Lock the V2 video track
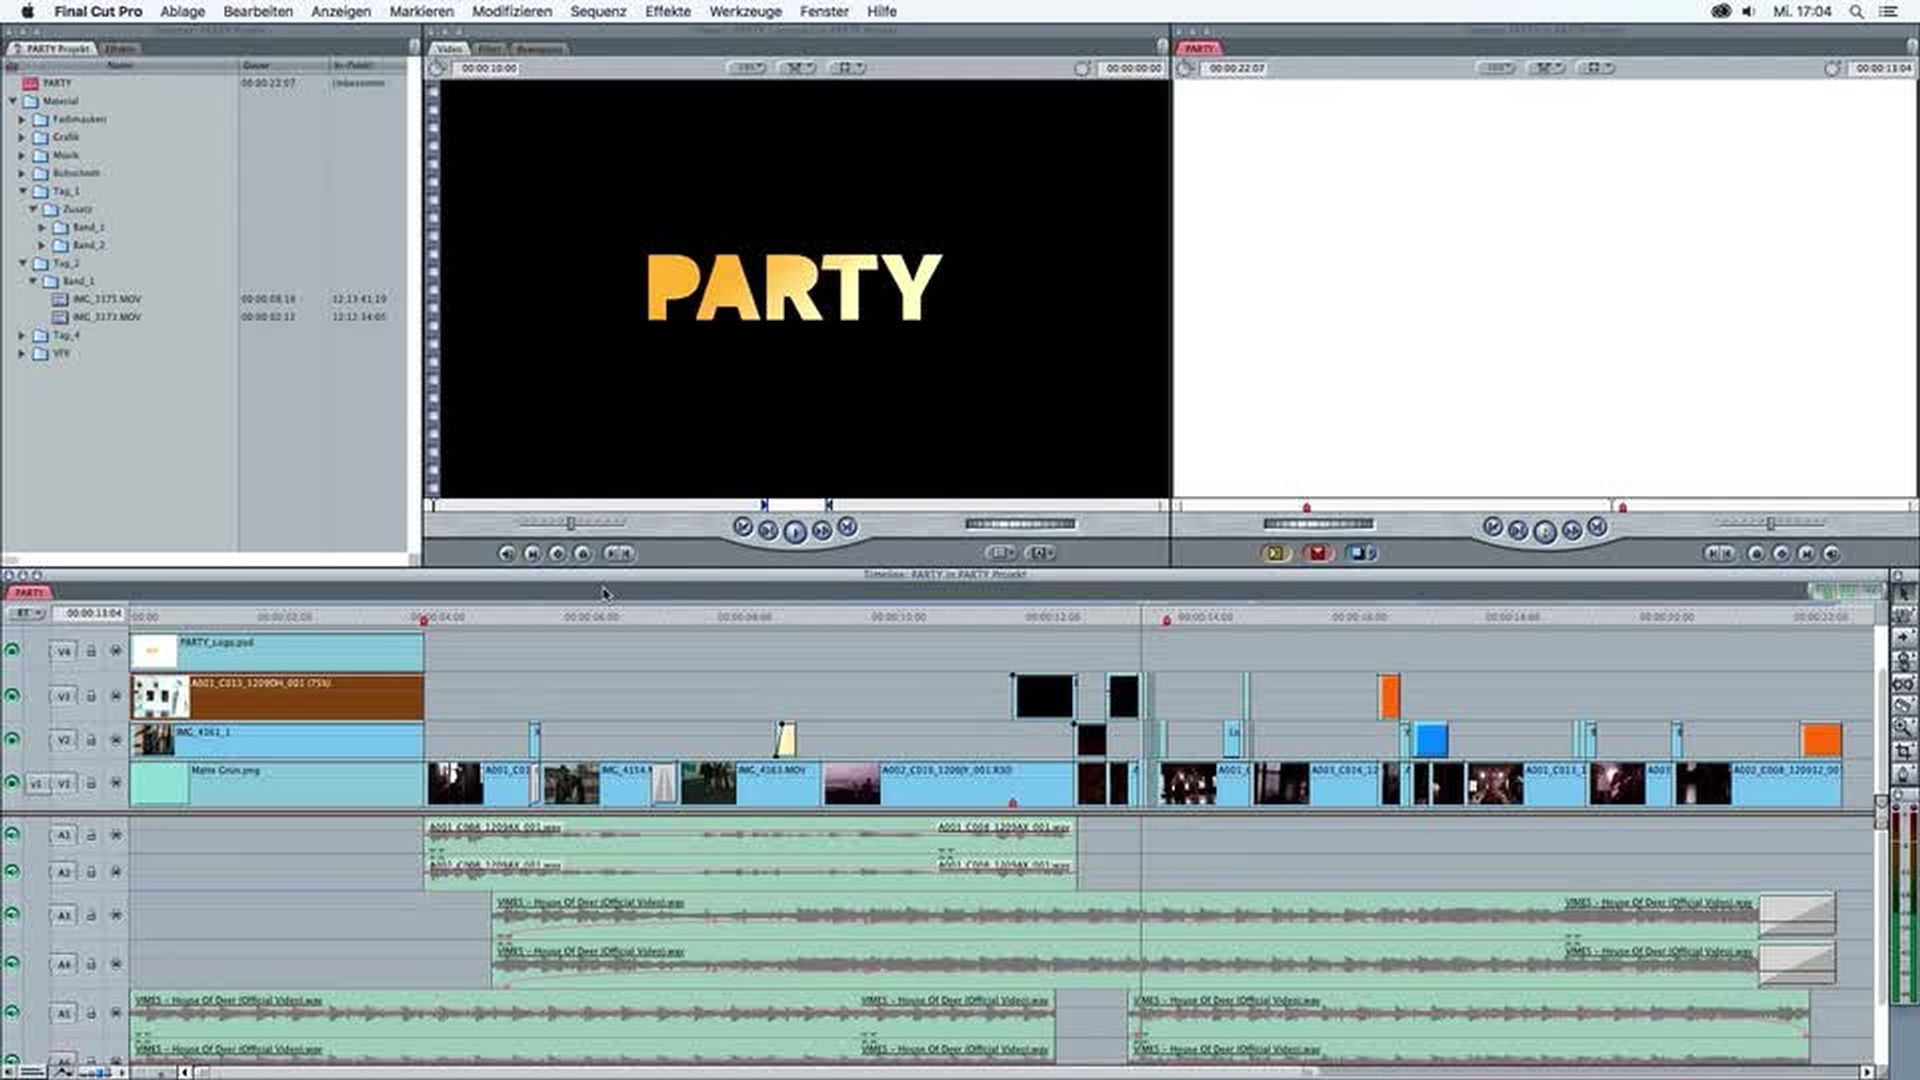 click(91, 740)
